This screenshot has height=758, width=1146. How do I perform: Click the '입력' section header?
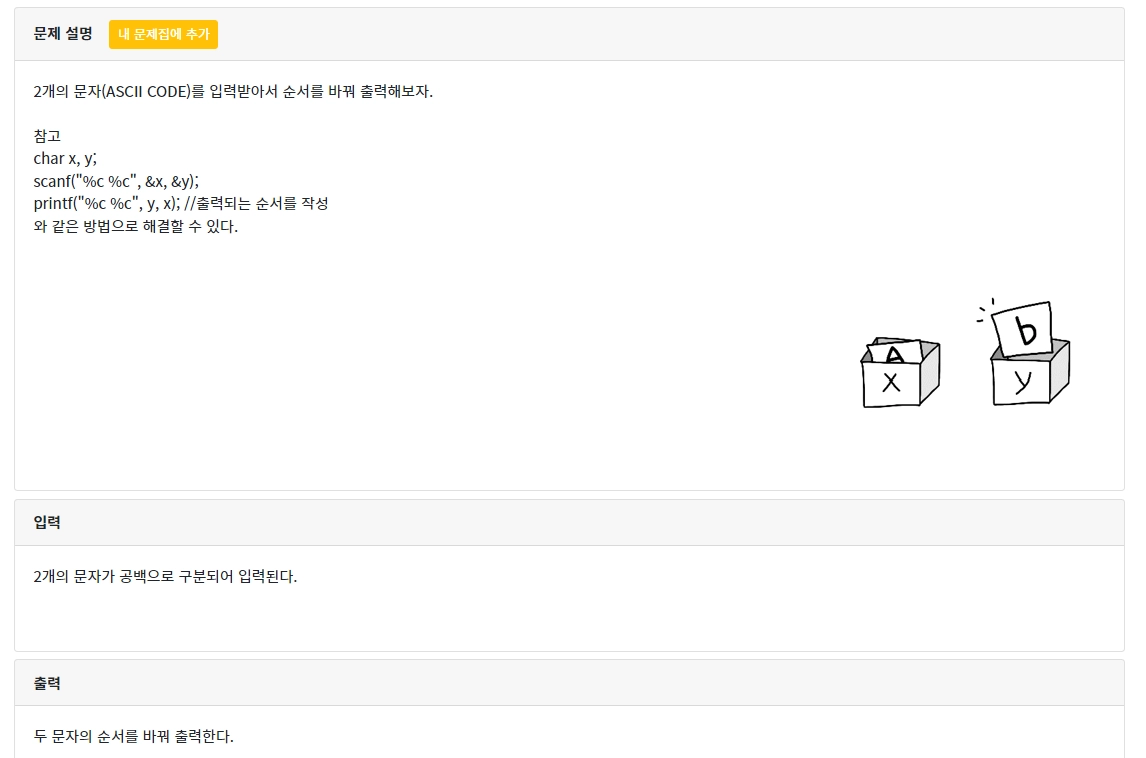tap(47, 523)
